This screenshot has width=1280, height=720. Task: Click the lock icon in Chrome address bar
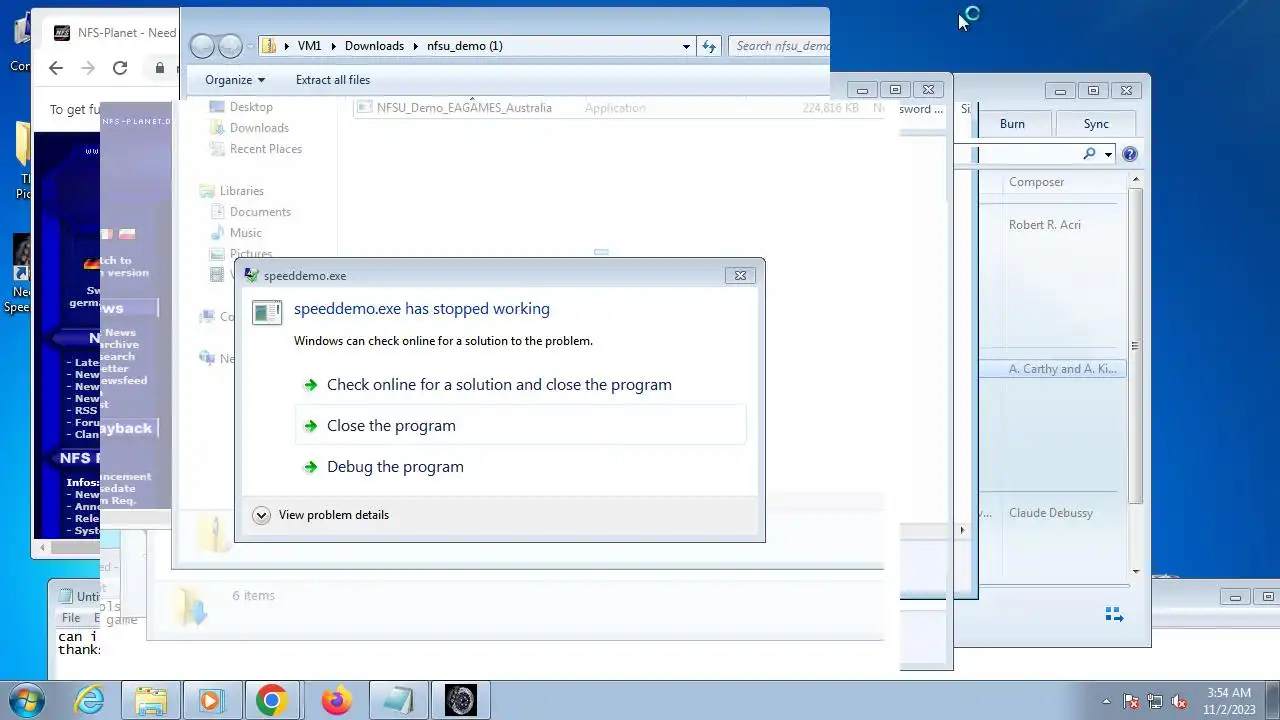tap(159, 68)
